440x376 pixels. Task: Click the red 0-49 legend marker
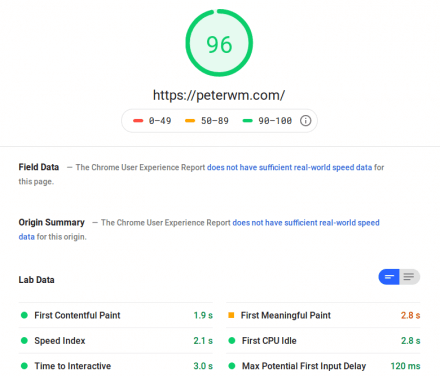tap(138, 121)
